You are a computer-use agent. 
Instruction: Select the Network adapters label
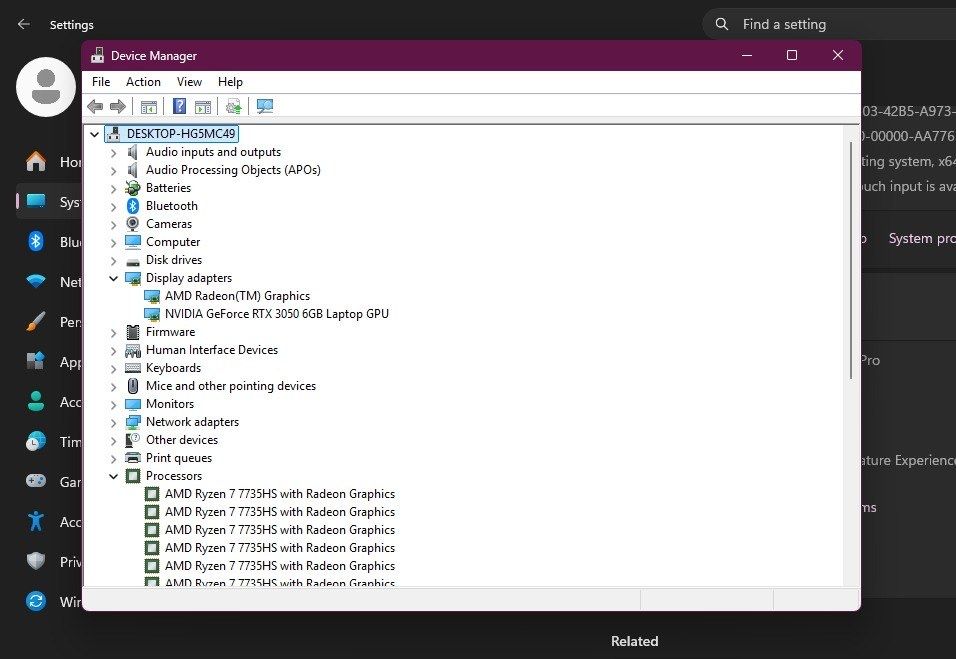[x=192, y=422]
